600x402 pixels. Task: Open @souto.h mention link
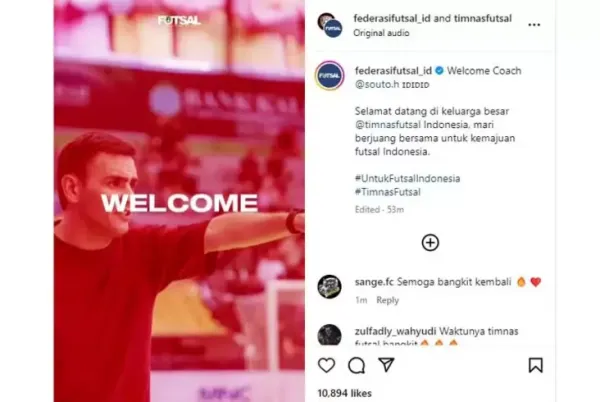click(377, 84)
